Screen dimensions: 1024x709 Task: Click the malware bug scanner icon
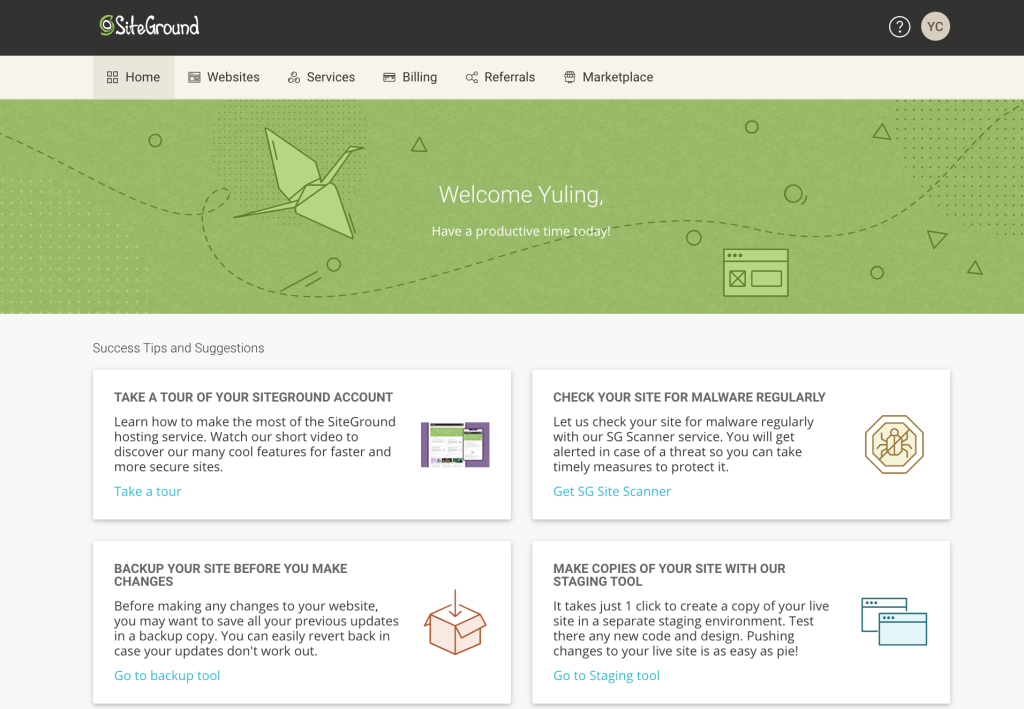click(x=894, y=445)
